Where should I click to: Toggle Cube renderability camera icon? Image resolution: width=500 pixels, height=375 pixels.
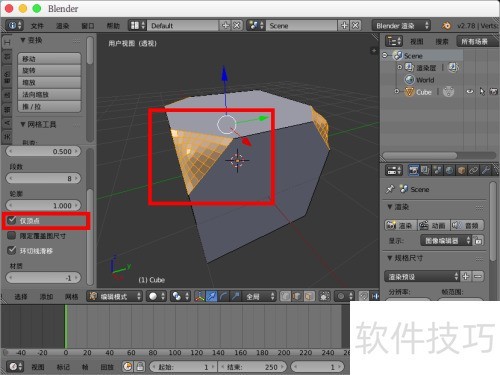coord(494,91)
